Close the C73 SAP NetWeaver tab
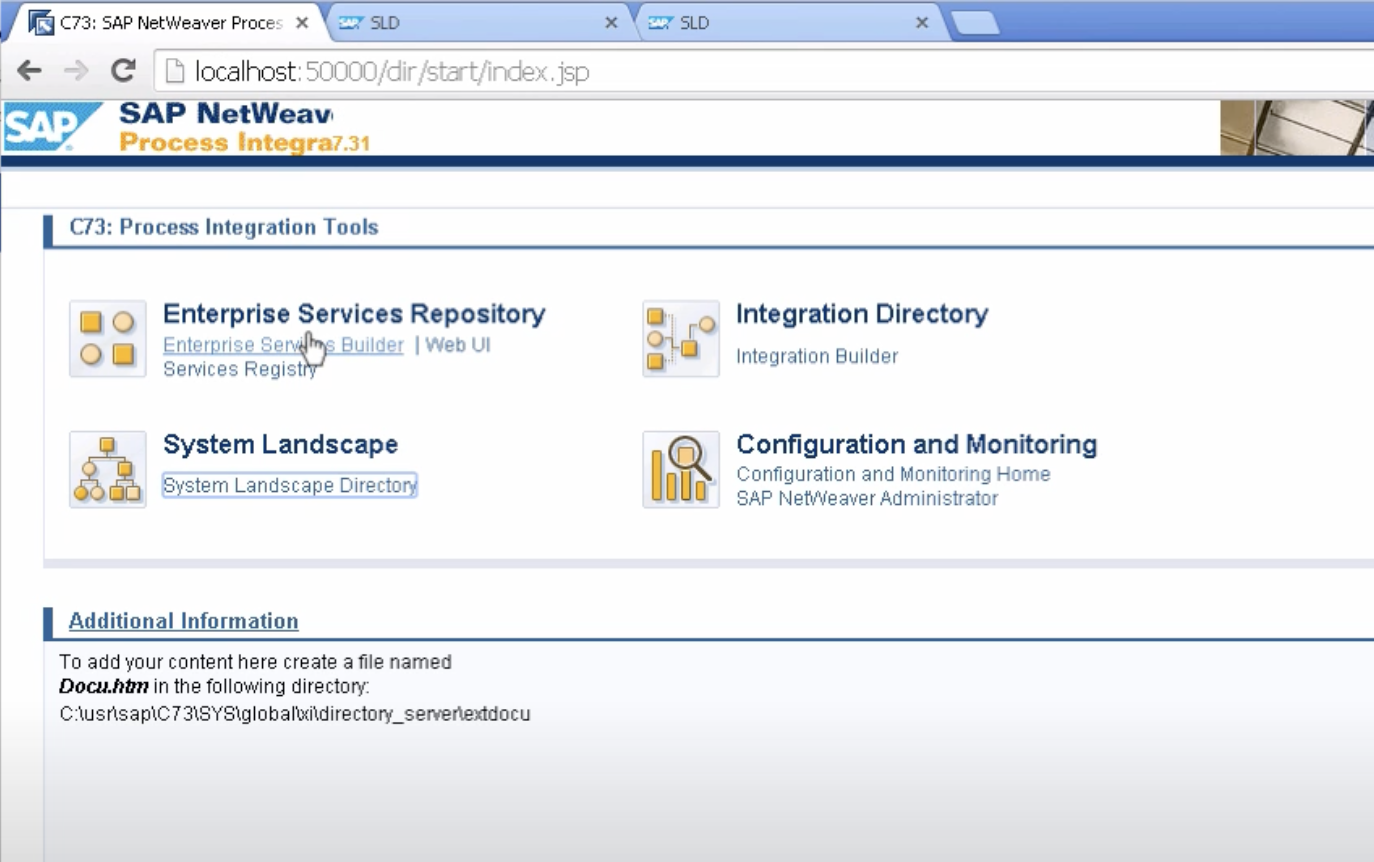 click(x=302, y=22)
